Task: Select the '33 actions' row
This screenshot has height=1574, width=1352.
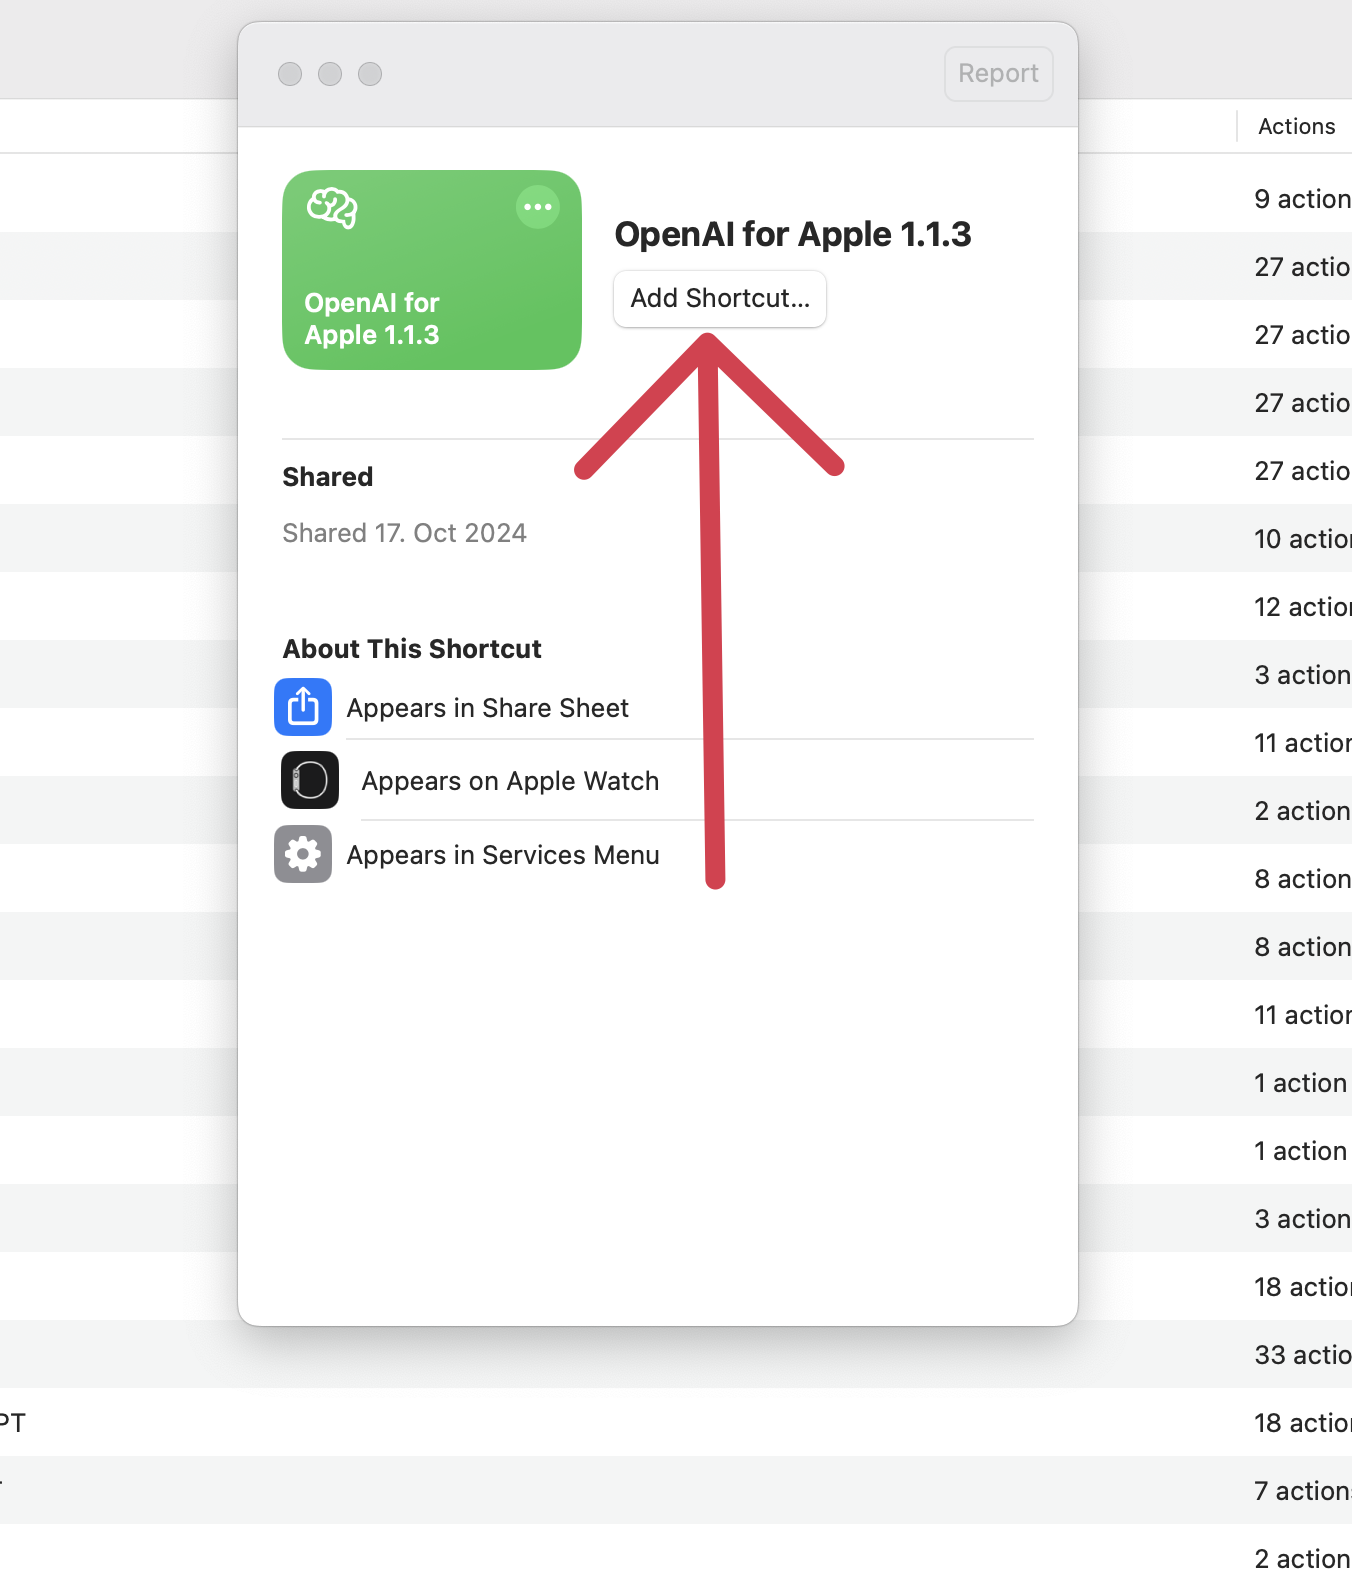Action: pyautogui.click(x=676, y=1355)
